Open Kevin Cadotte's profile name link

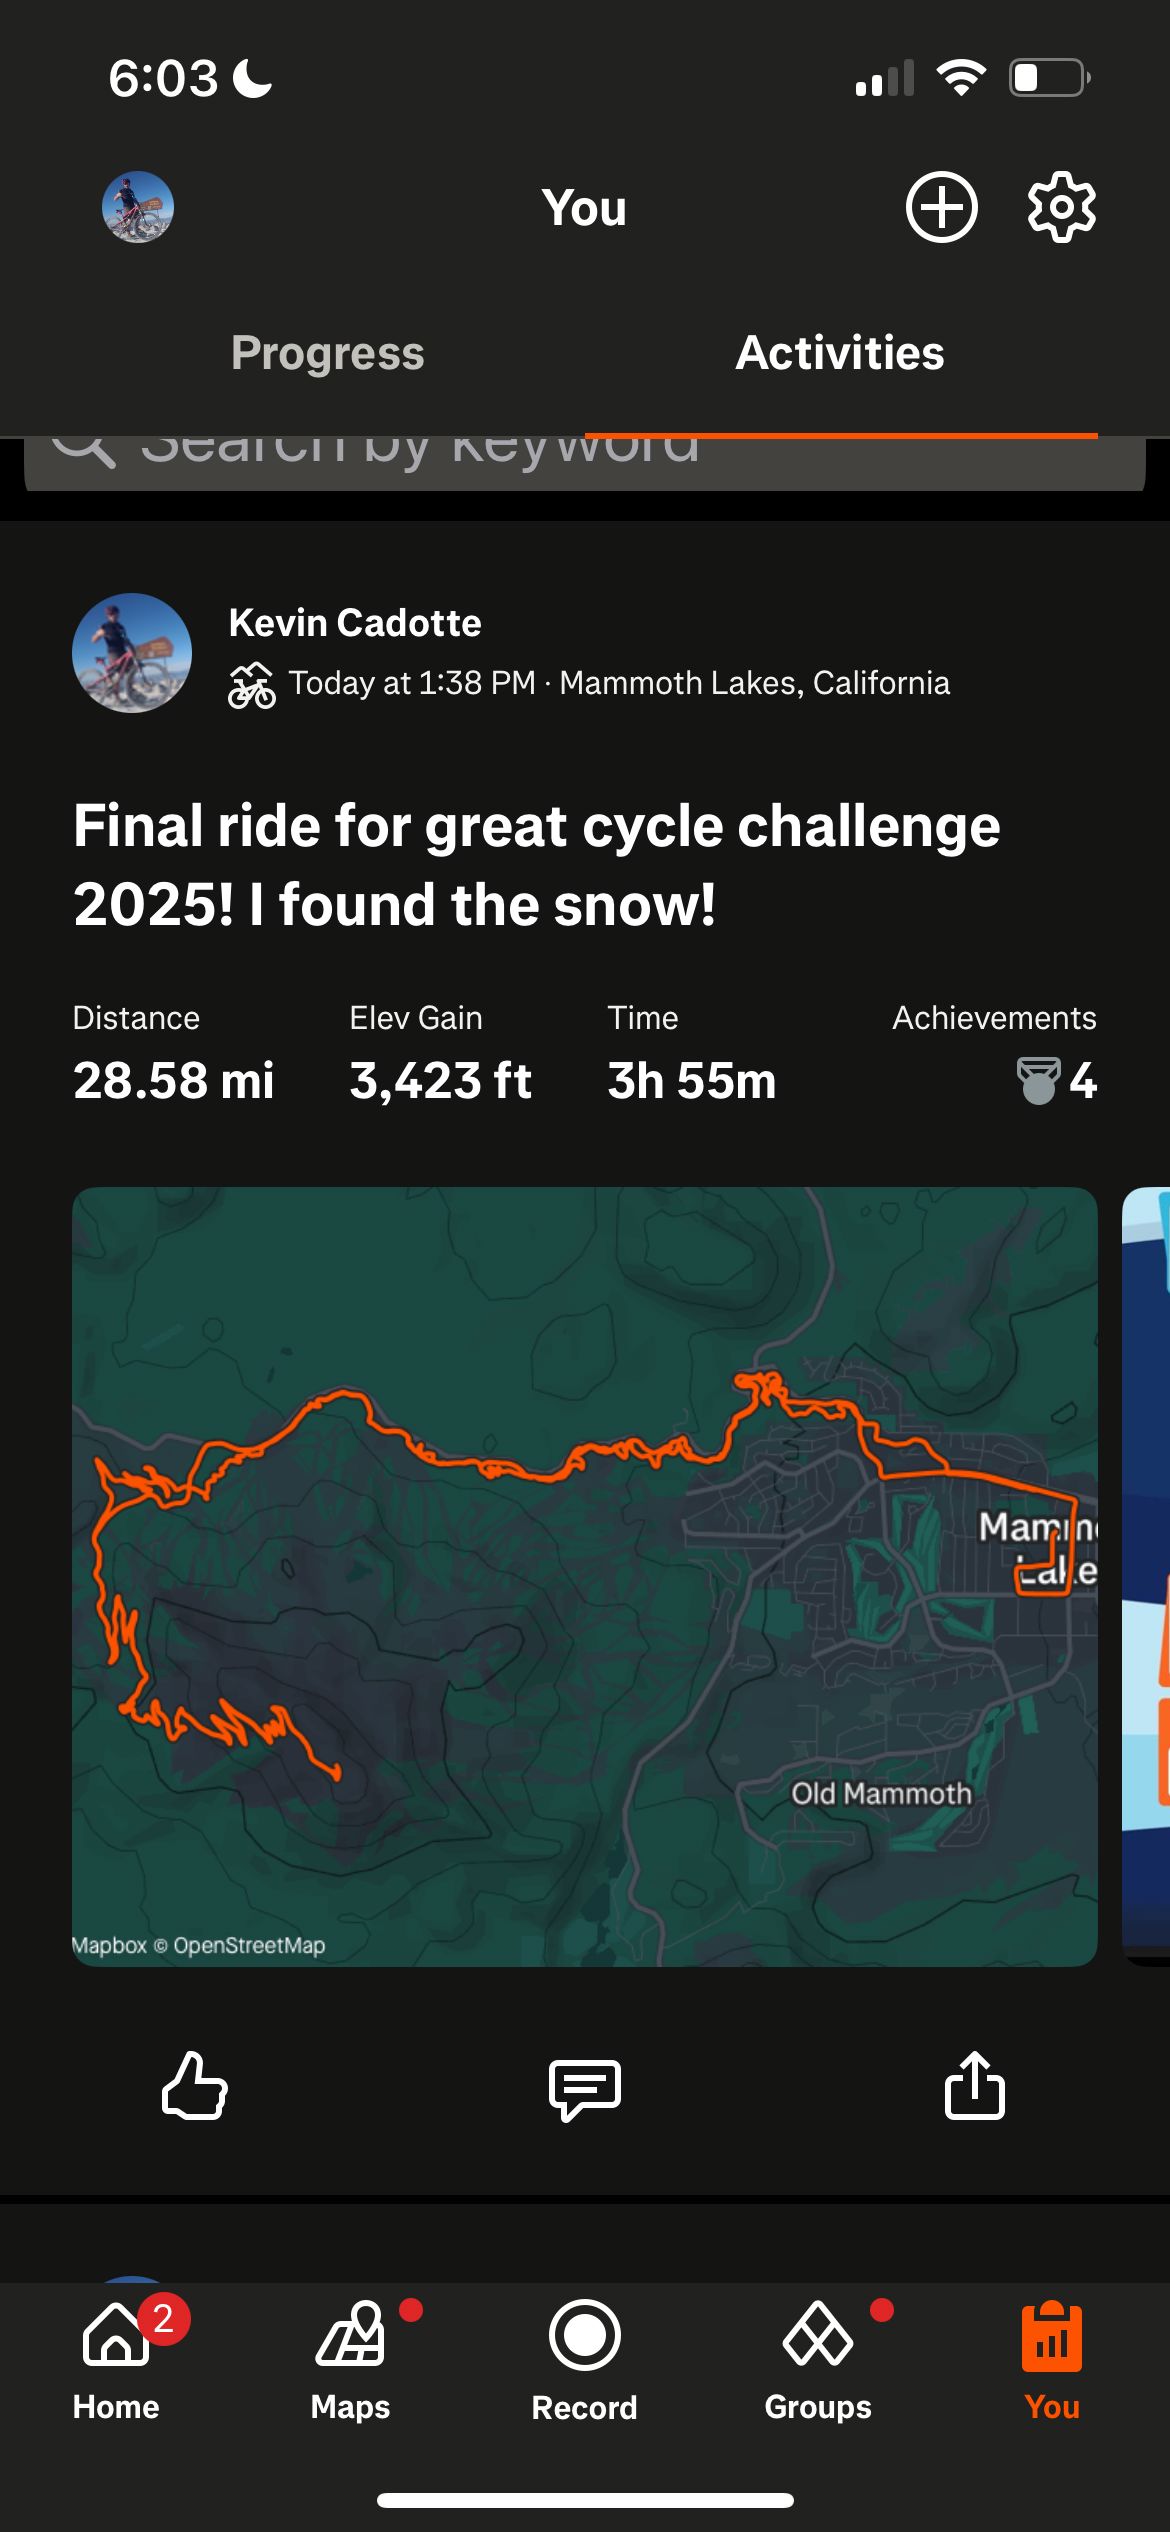pyautogui.click(x=355, y=623)
